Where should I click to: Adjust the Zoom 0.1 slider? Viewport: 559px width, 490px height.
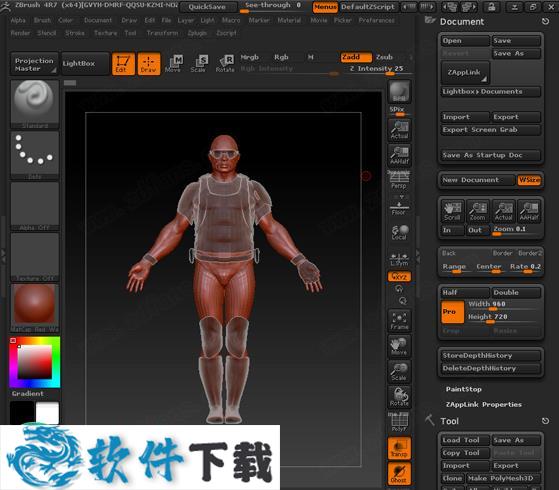(x=516, y=230)
